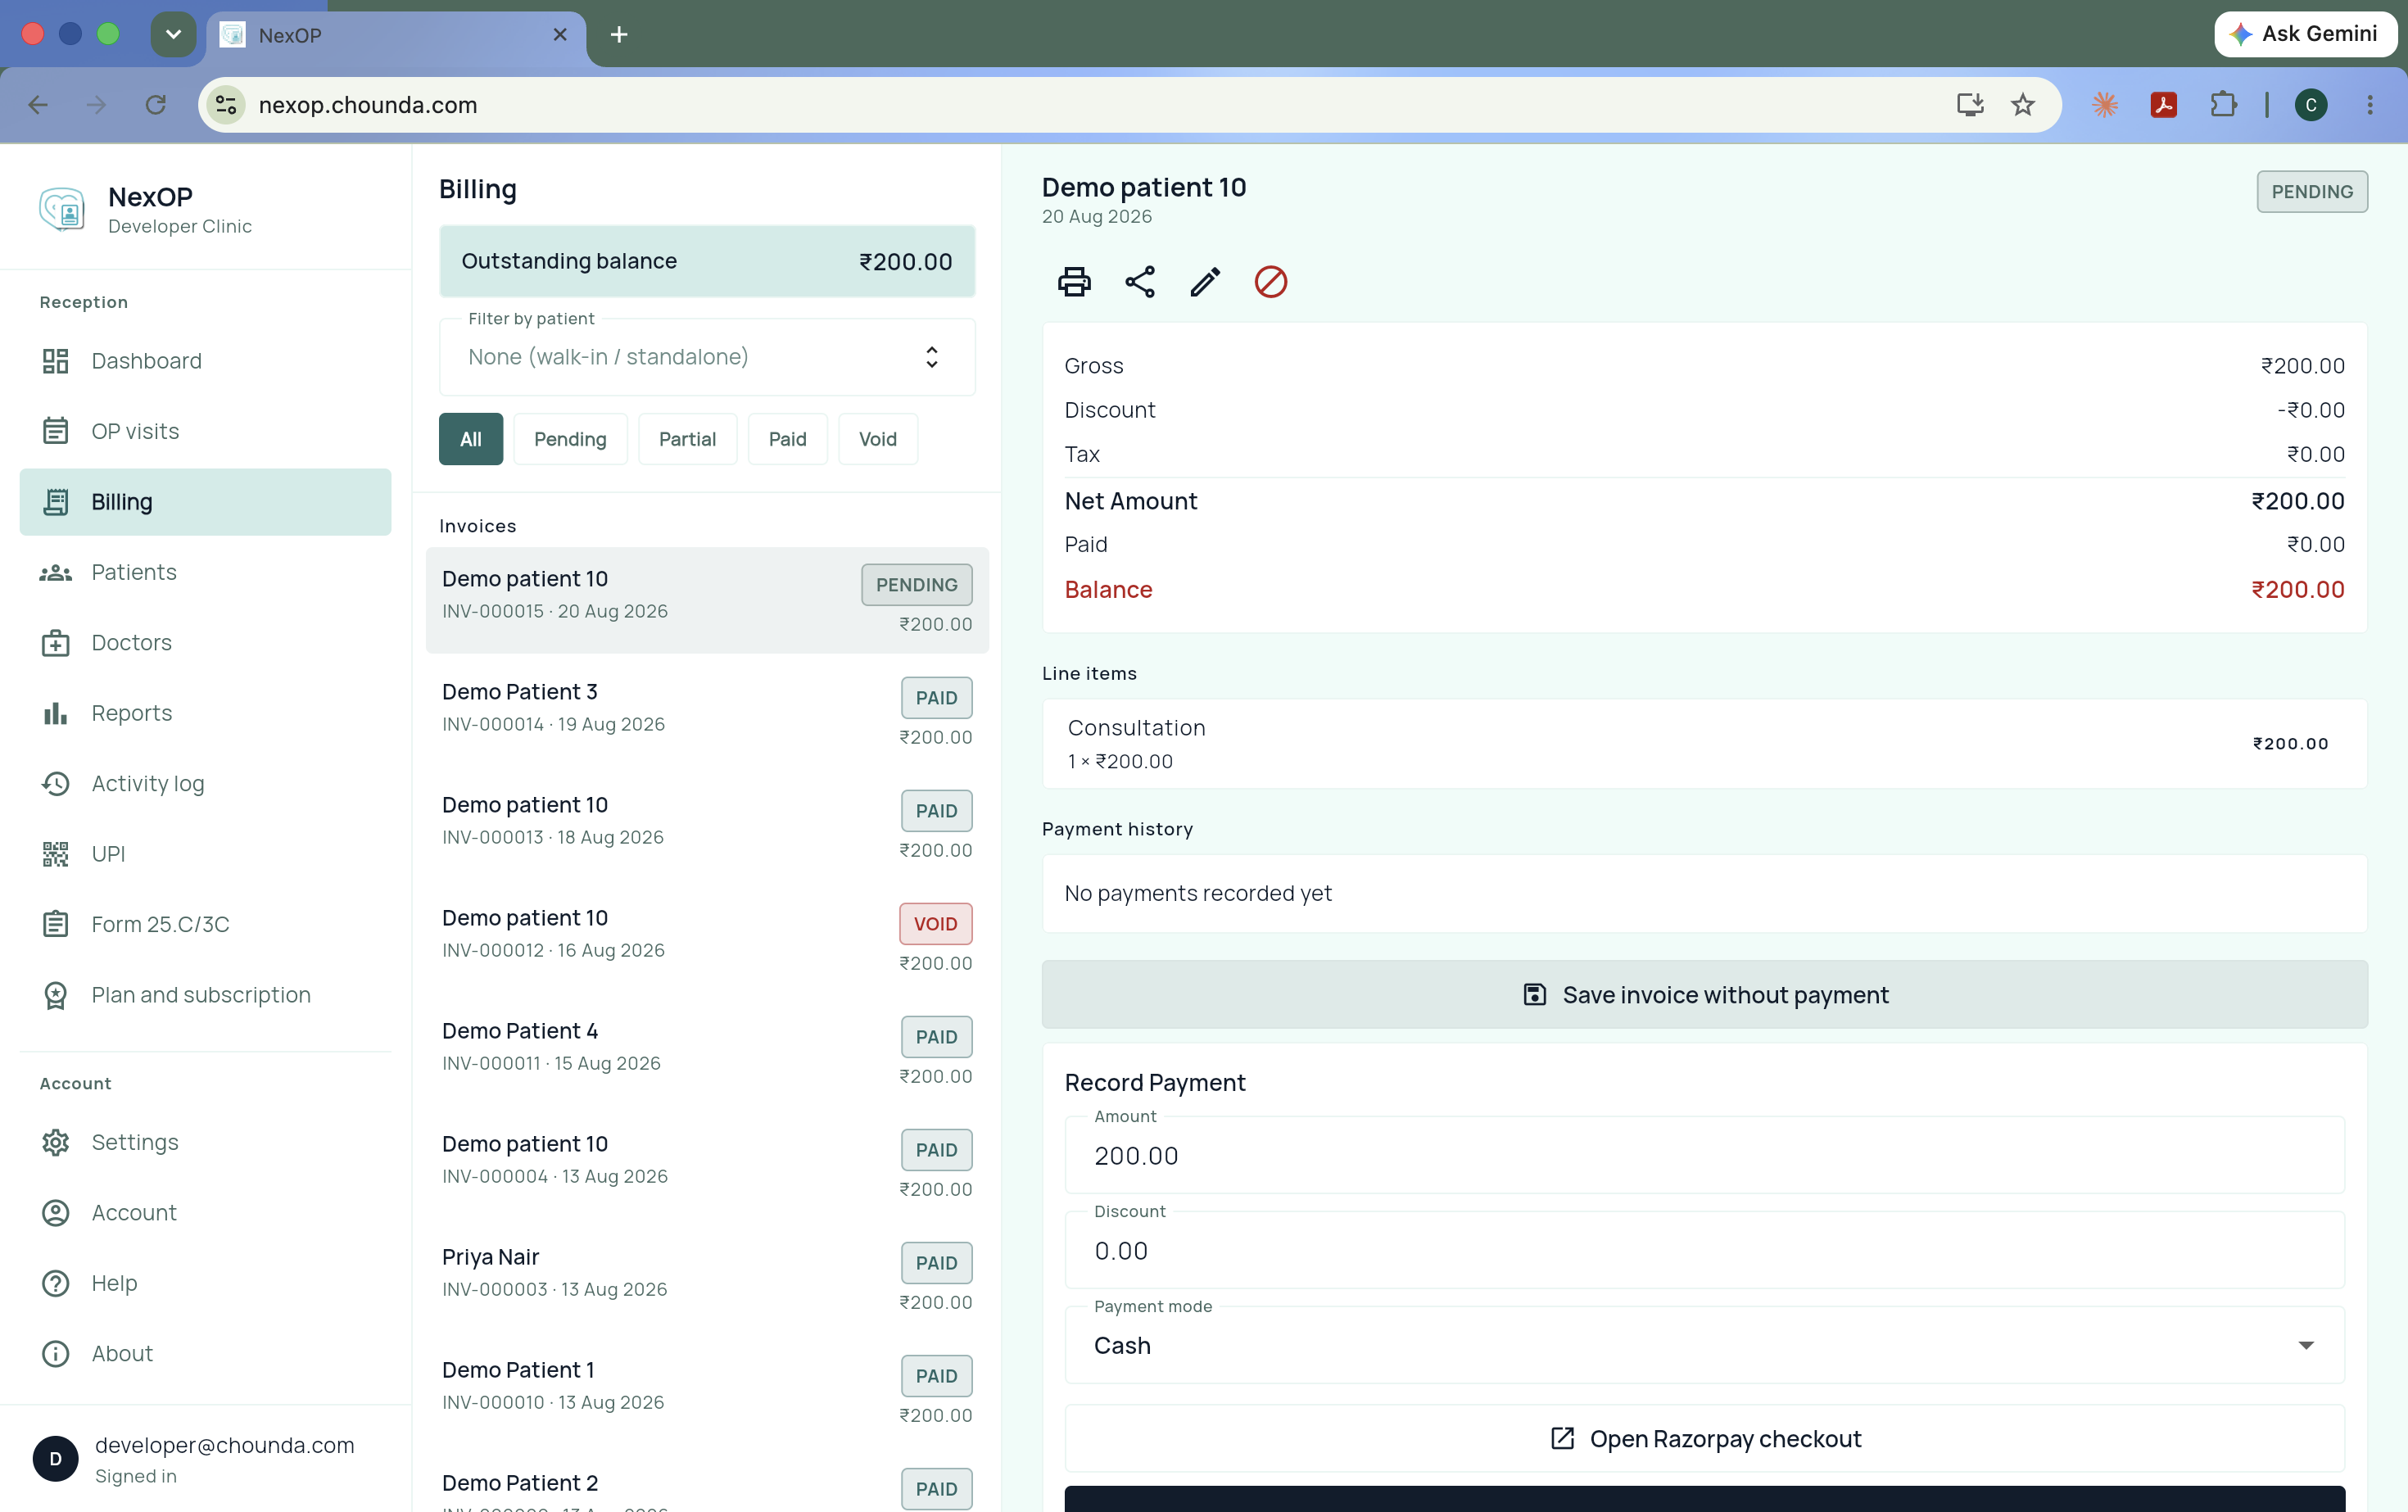Expand the Payment mode Cash dropdown
The height and width of the screenshot is (1512, 2408).
pyautogui.click(x=1704, y=1346)
